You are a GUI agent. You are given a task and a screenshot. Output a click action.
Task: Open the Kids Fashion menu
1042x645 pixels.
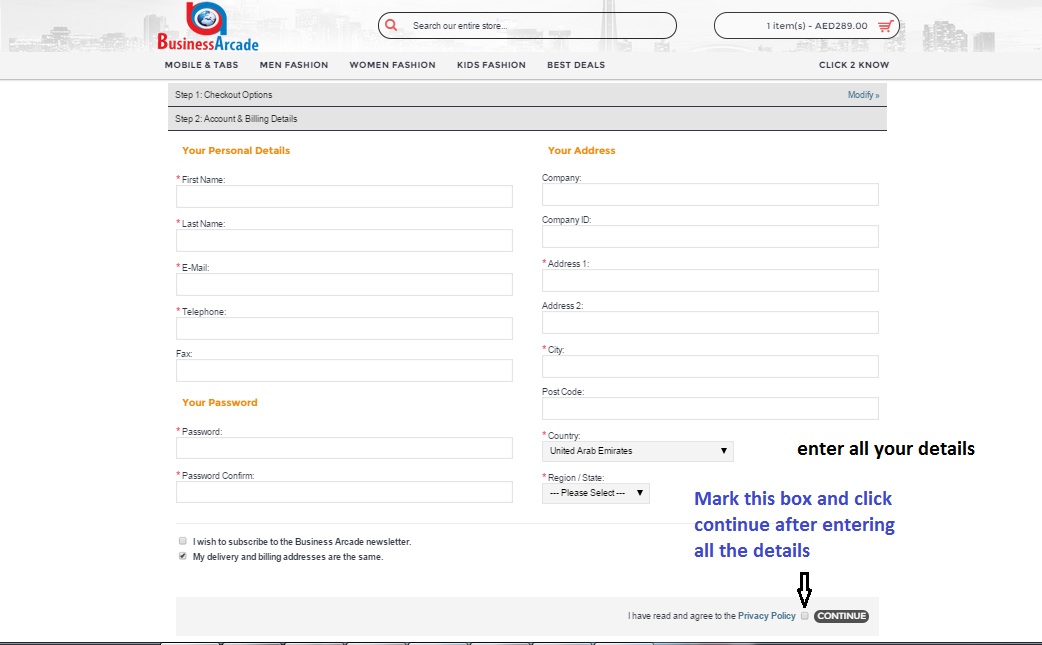pyautogui.click(x=491, y=64)
